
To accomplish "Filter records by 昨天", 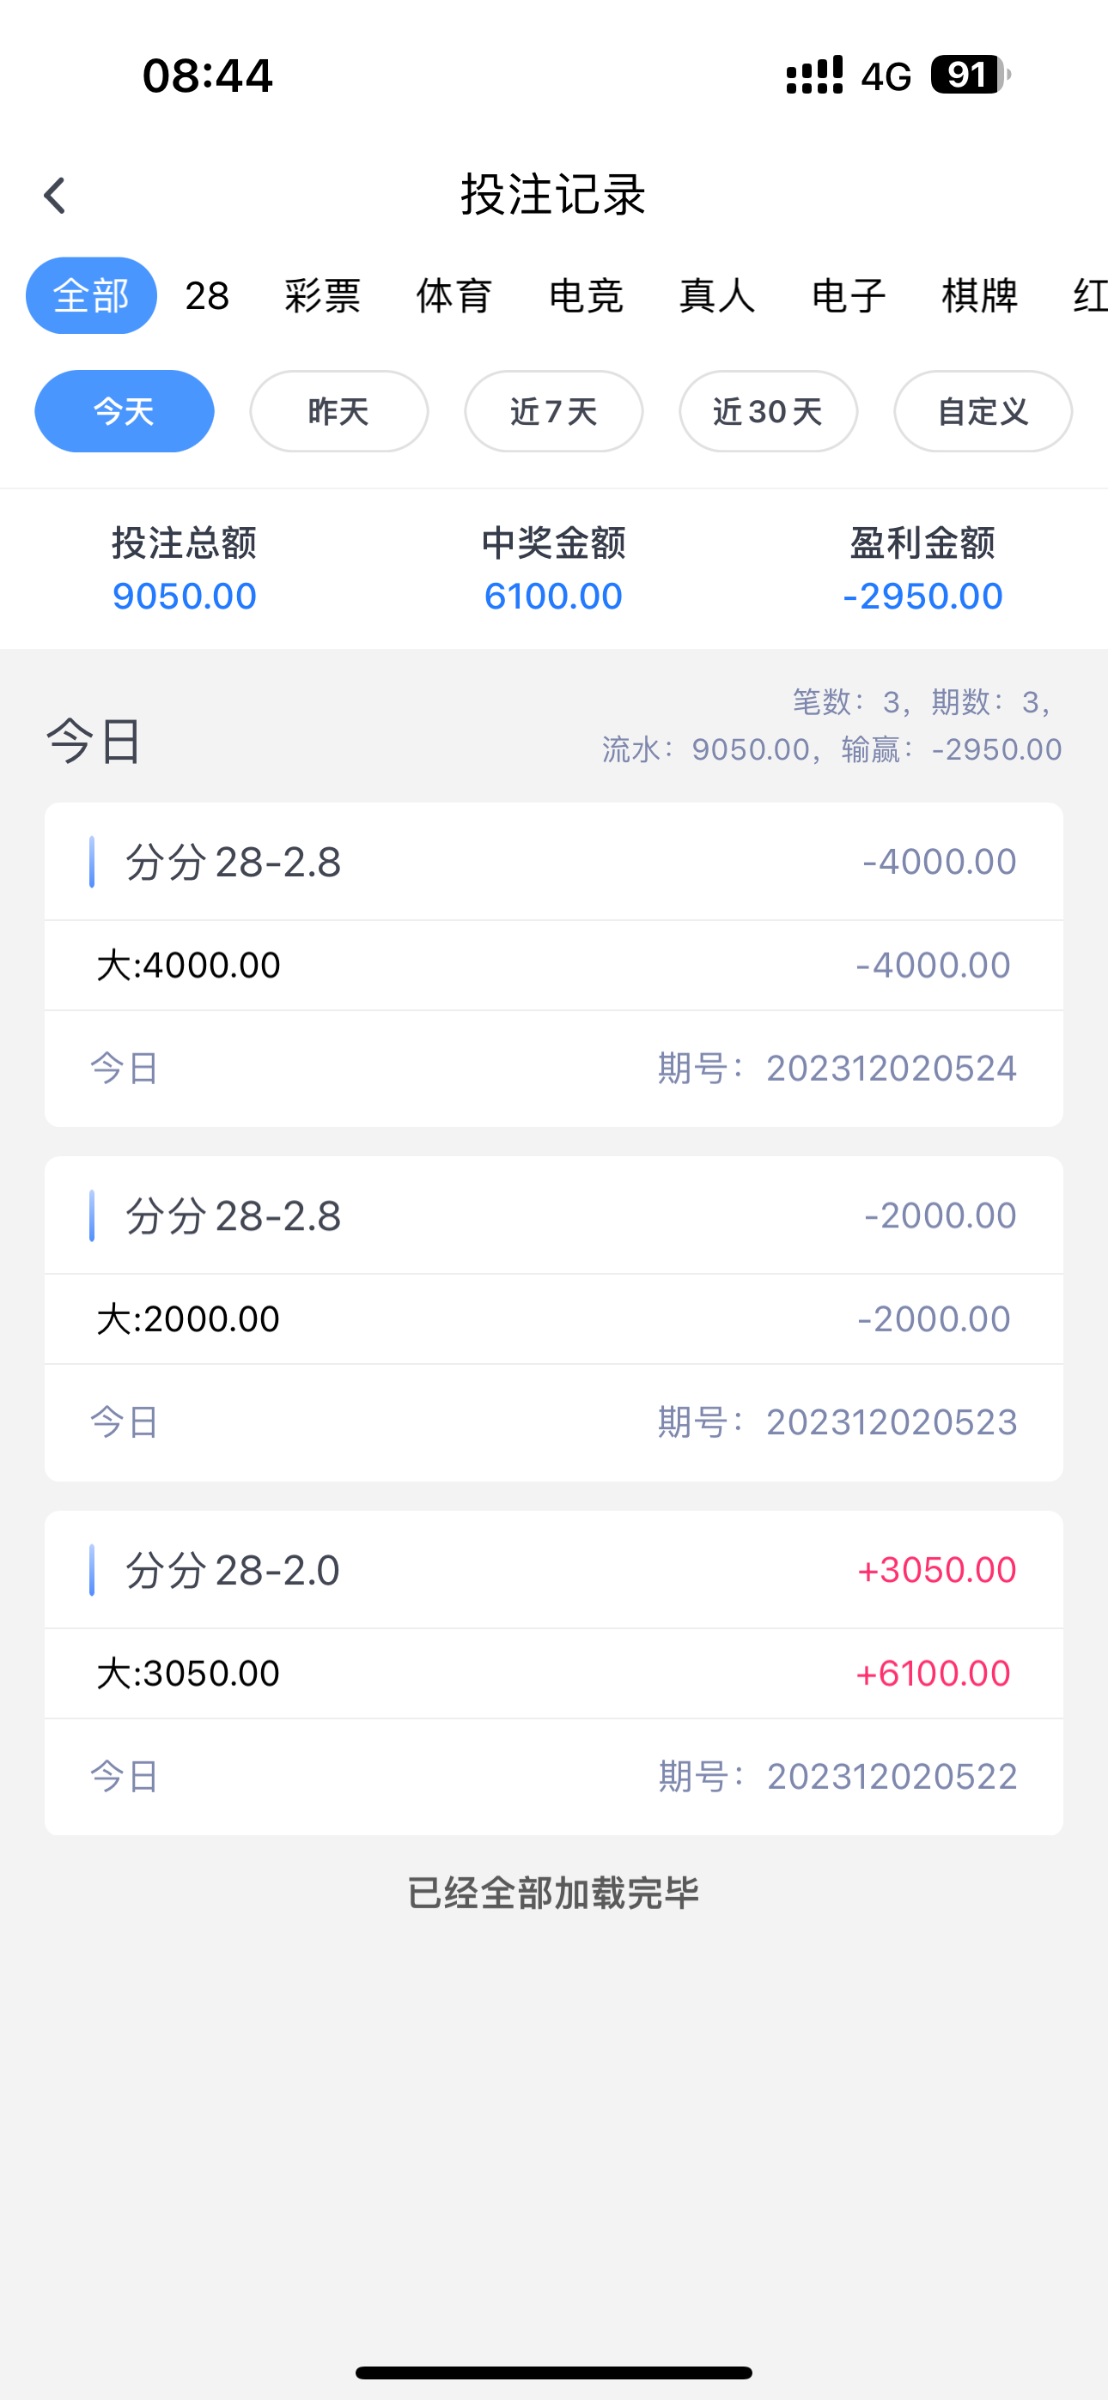I will point(339,411).
